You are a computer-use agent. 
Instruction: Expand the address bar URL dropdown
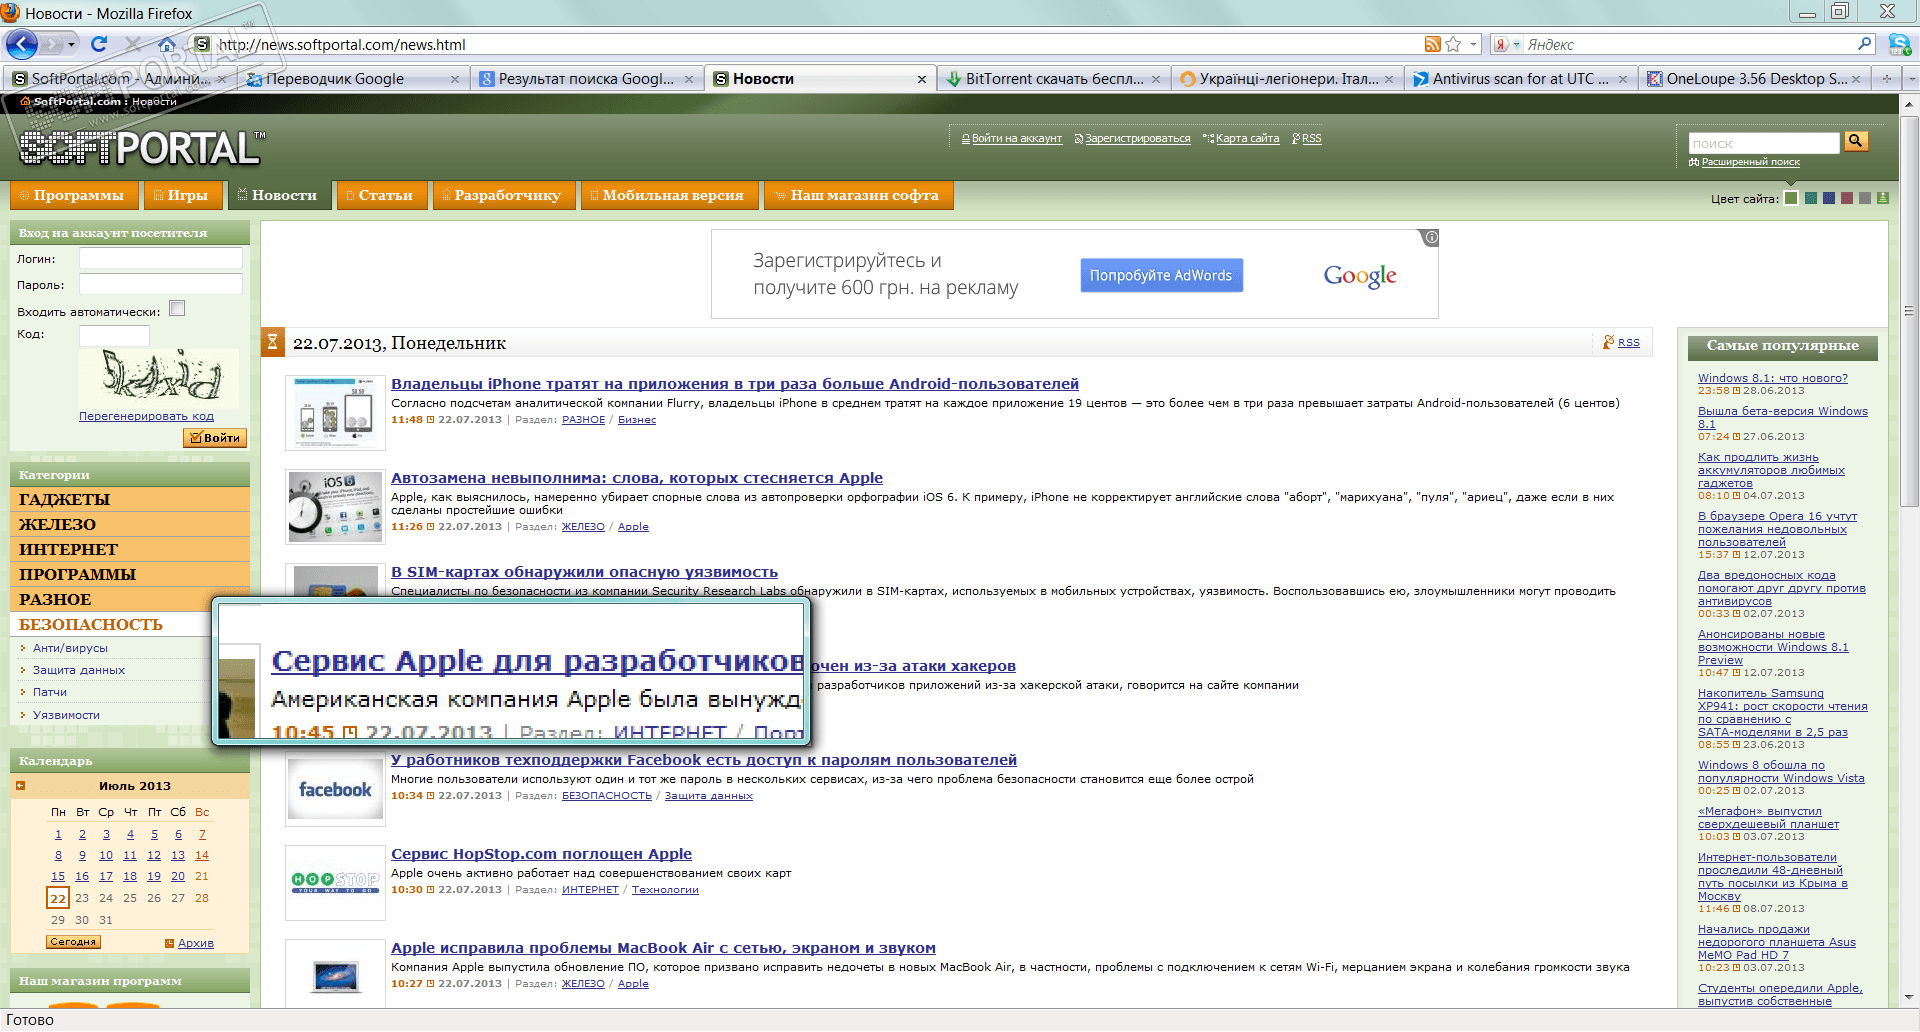(1473, 44)
